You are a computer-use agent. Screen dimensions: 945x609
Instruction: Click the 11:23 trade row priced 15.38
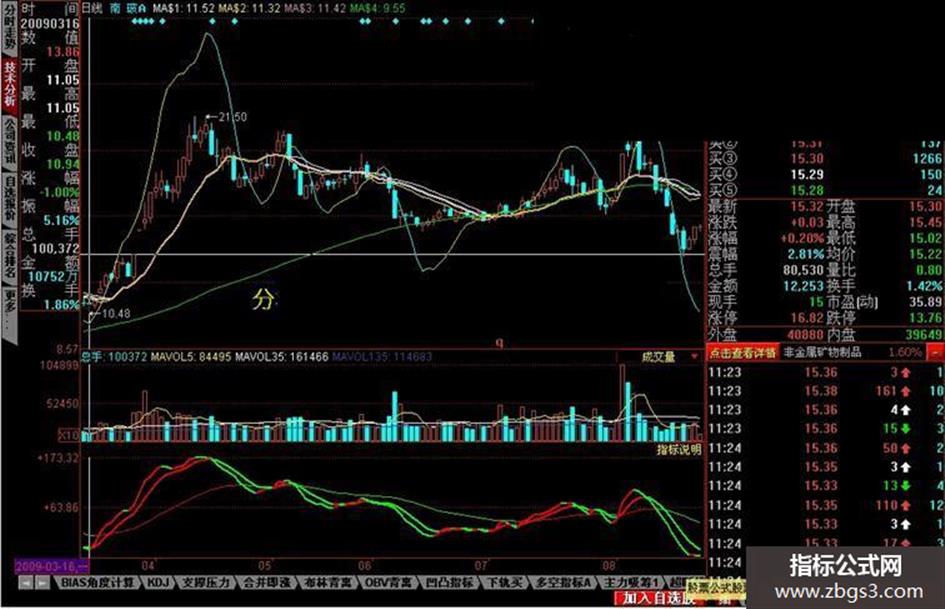pyautogui.click(x=826, y=391)
